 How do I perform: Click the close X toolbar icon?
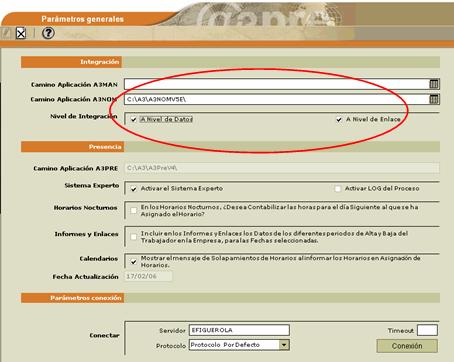pos(21,33)
